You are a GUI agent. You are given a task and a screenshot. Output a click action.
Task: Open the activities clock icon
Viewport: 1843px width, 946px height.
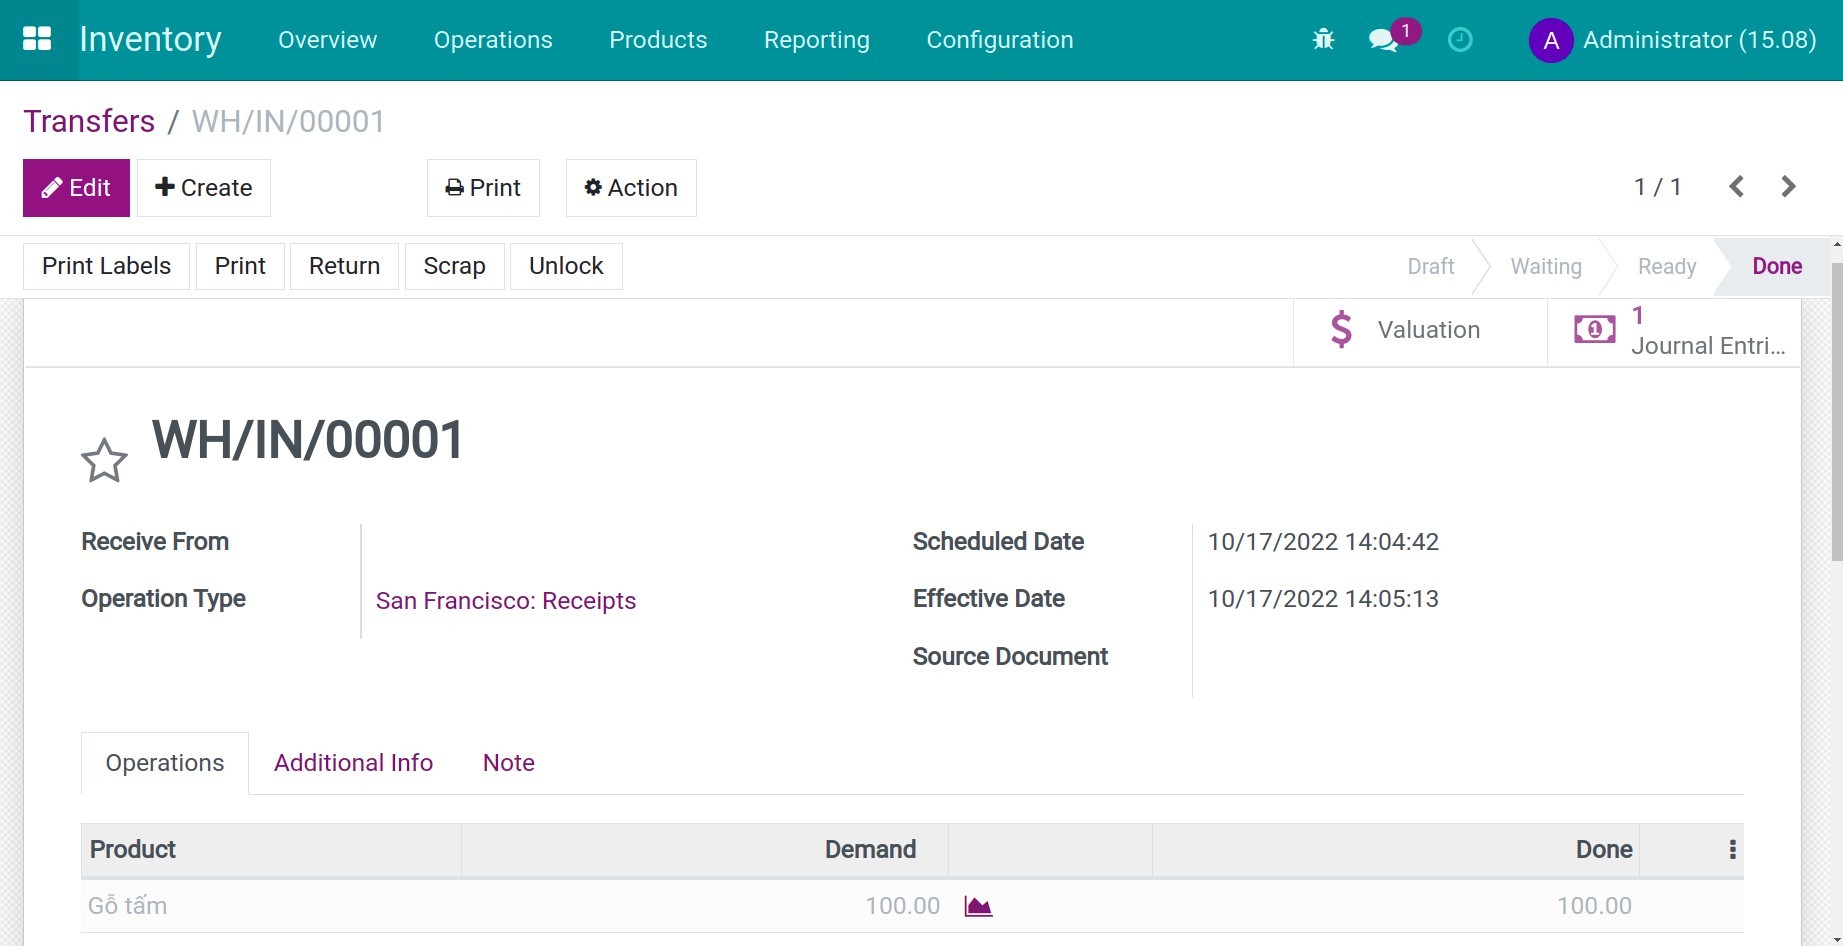click(1460, 40)
